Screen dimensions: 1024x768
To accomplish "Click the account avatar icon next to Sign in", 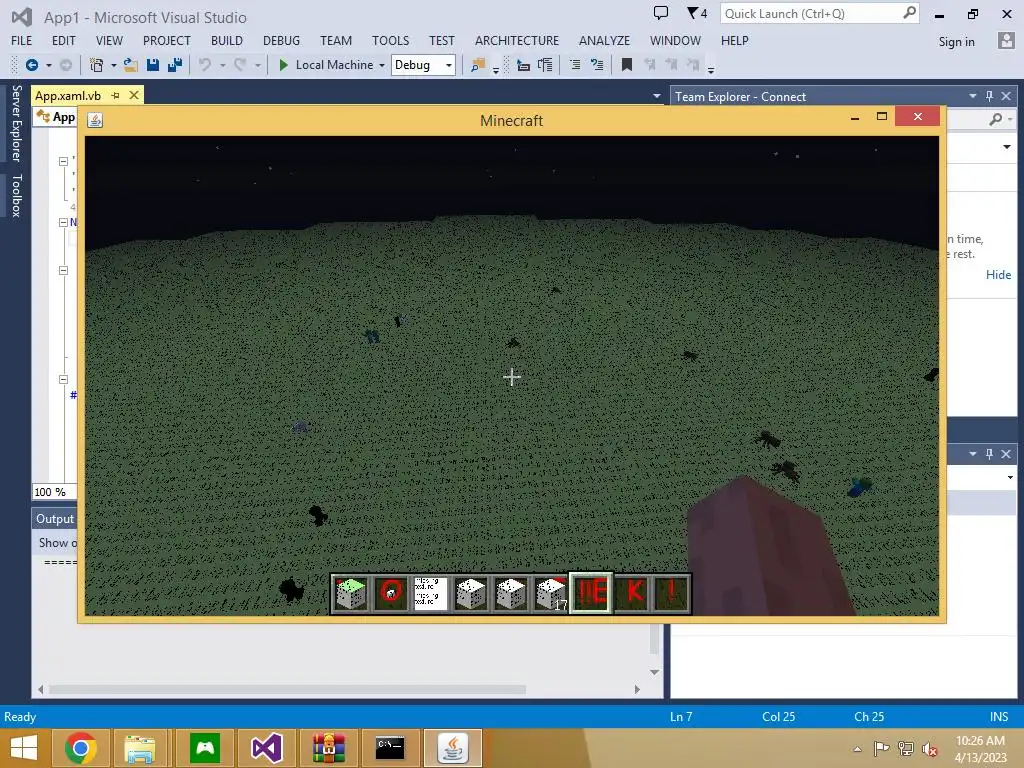I will [x=1006, y=40].
